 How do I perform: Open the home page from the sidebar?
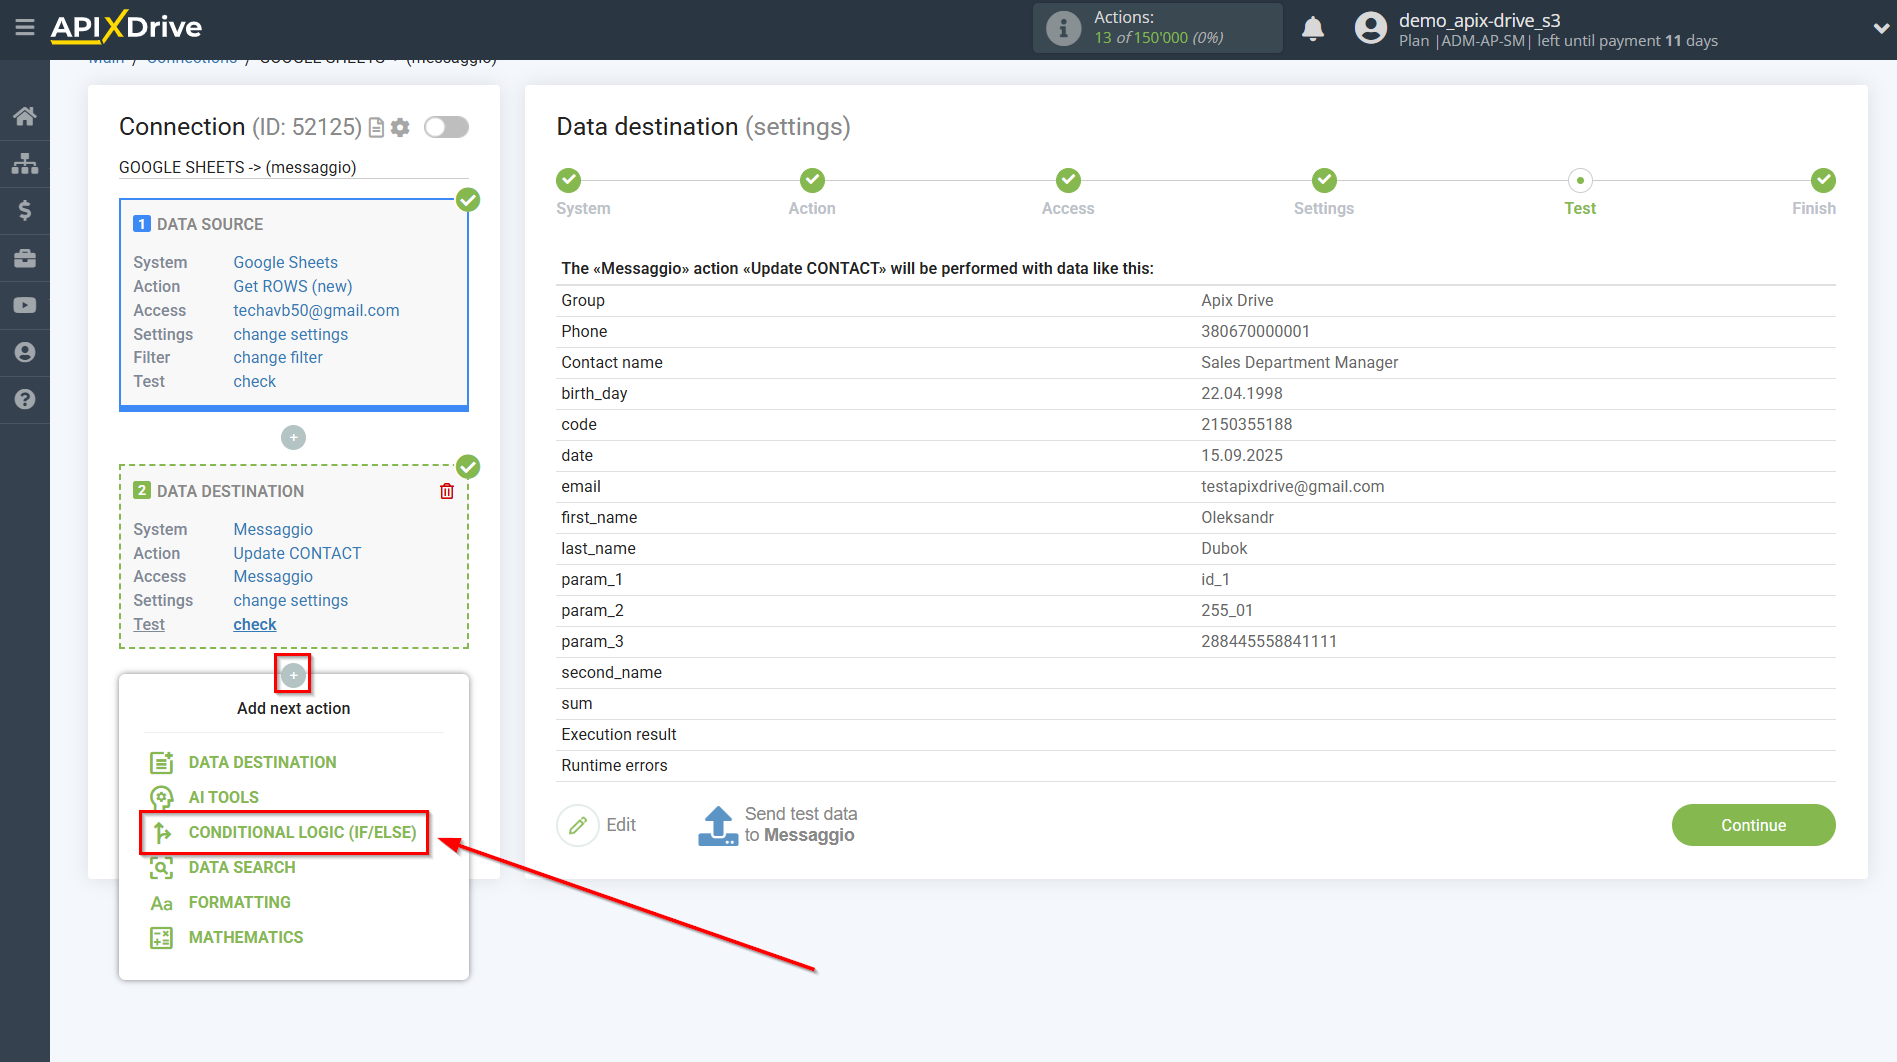click(x=25, y=116)
